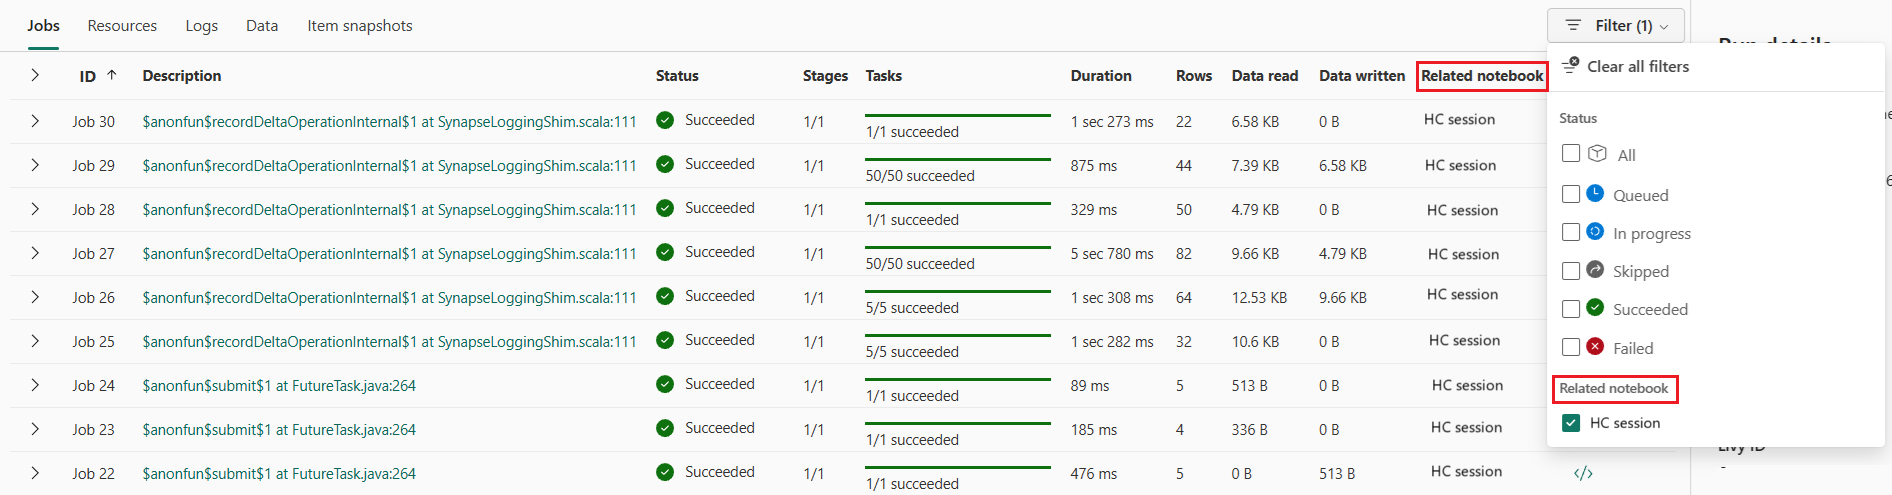Click Job 29 tasks progress bar
Image resolution: width=1892 pixels, height=495 pixels.
(x=957, y=159)
